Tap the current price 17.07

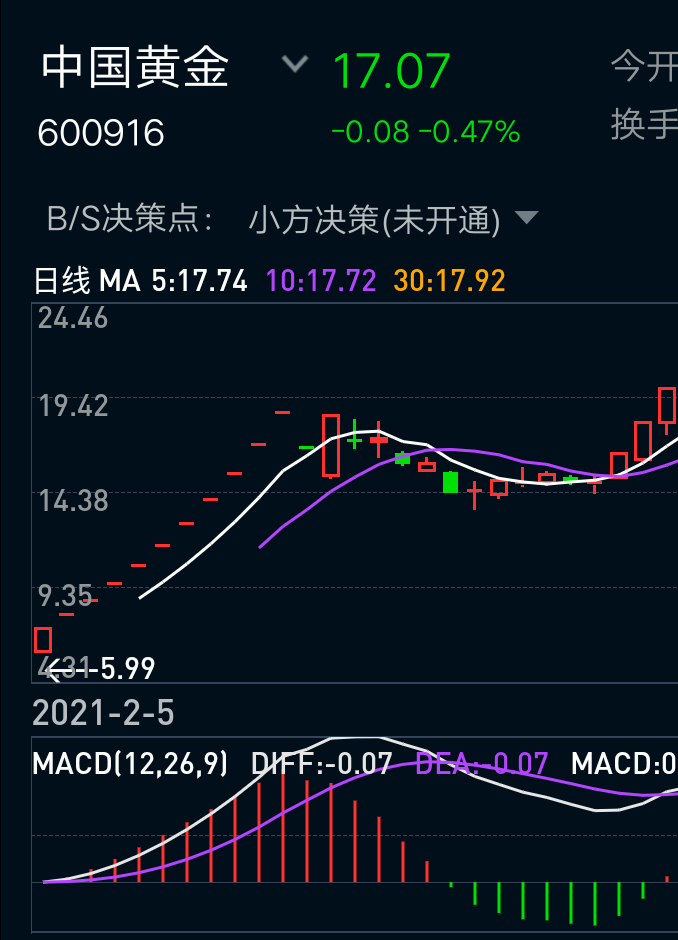391,71
